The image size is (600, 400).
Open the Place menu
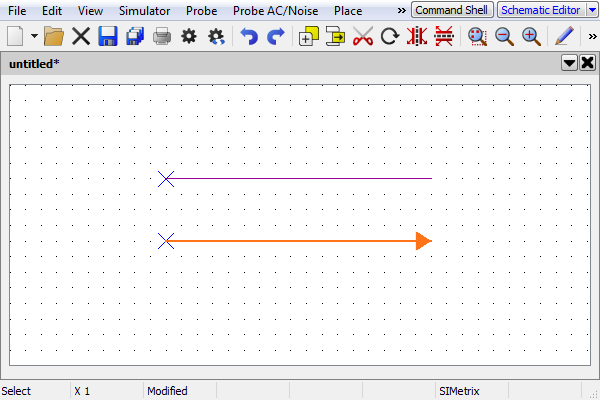tap(348, 10)
